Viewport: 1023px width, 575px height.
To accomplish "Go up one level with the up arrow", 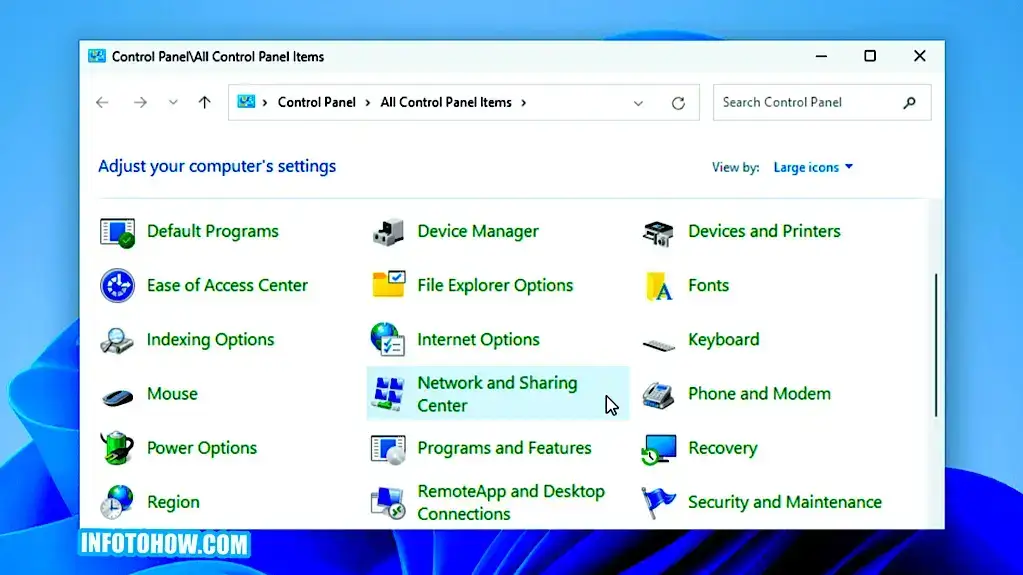I will [204, 102].
